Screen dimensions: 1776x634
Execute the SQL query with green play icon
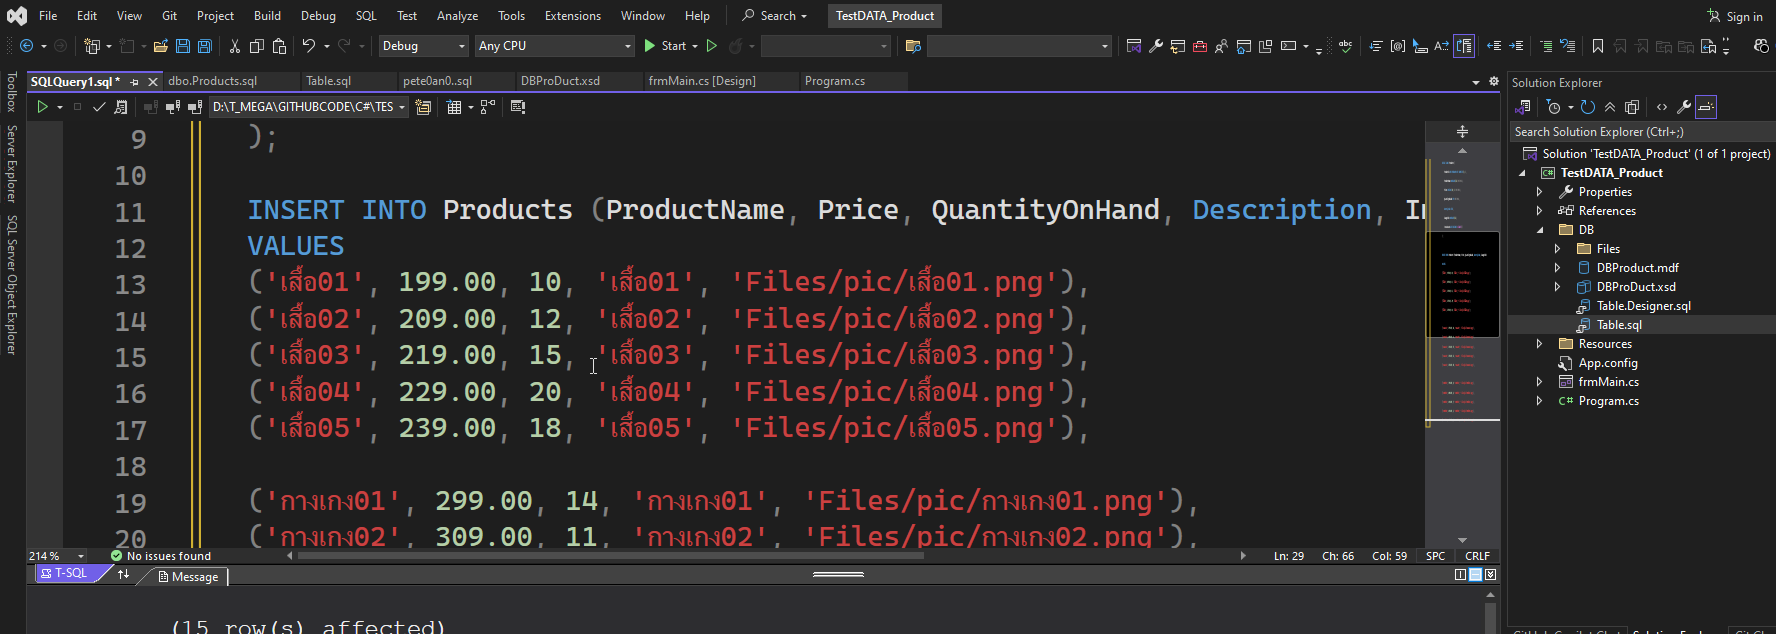coord(42,107)
